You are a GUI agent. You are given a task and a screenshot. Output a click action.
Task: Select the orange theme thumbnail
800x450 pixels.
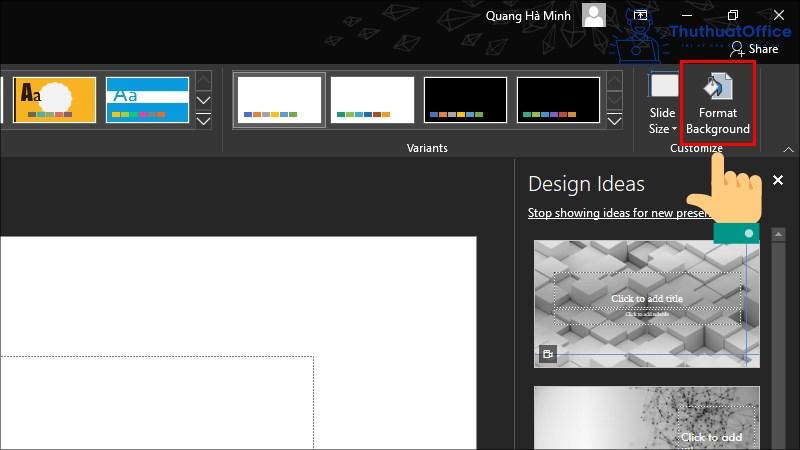tap(54, 100)
